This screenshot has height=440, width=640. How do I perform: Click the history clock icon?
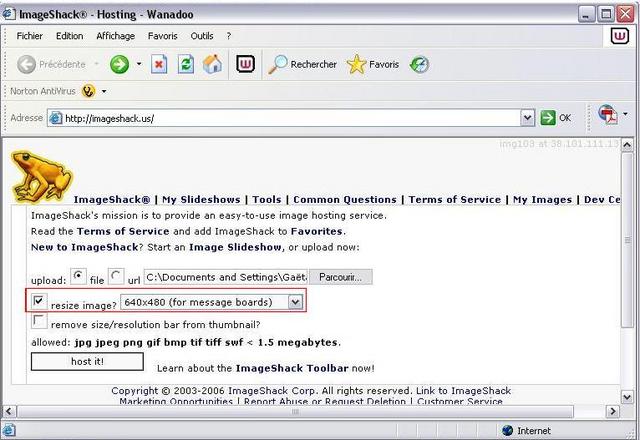coord(420,64)
